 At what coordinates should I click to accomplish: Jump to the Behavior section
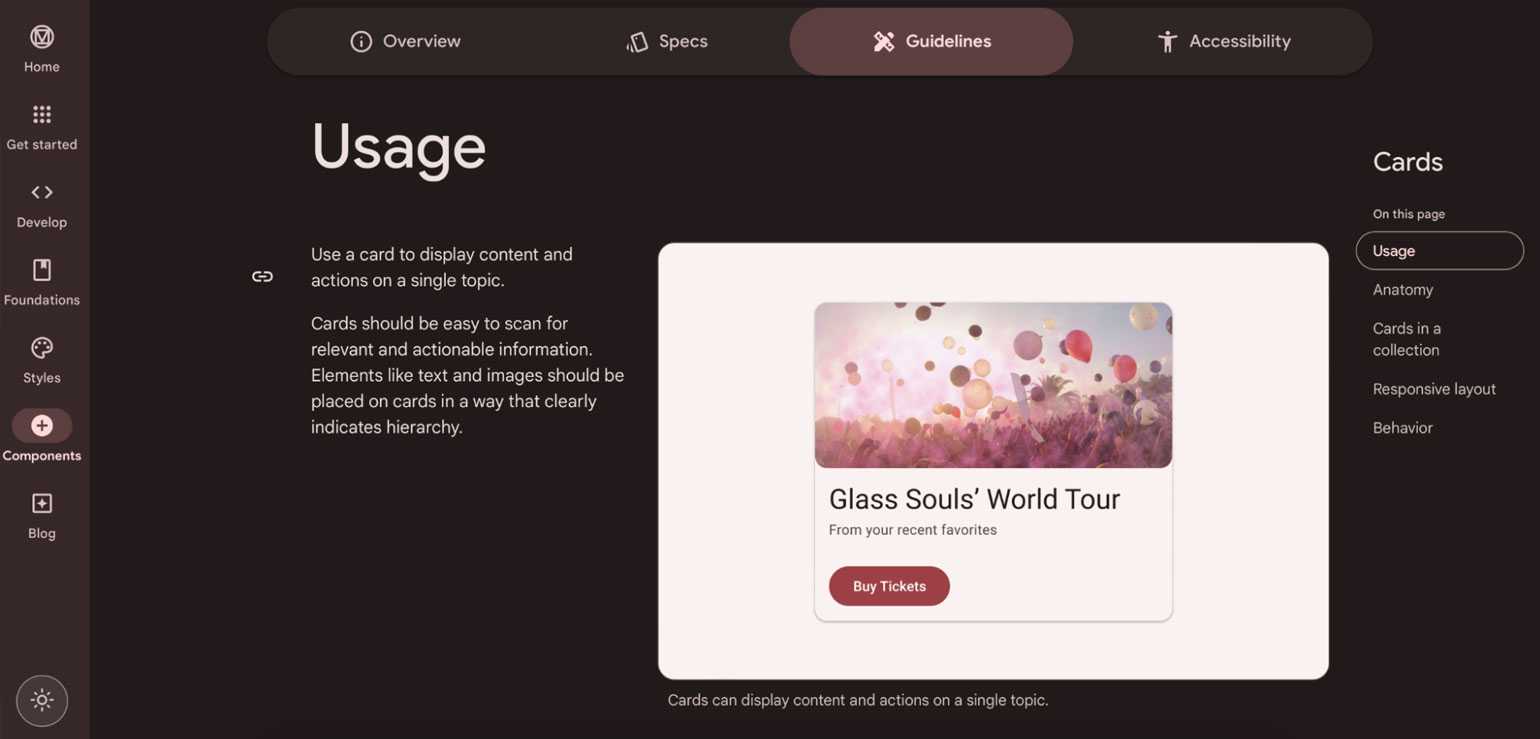coord(1402,428)
